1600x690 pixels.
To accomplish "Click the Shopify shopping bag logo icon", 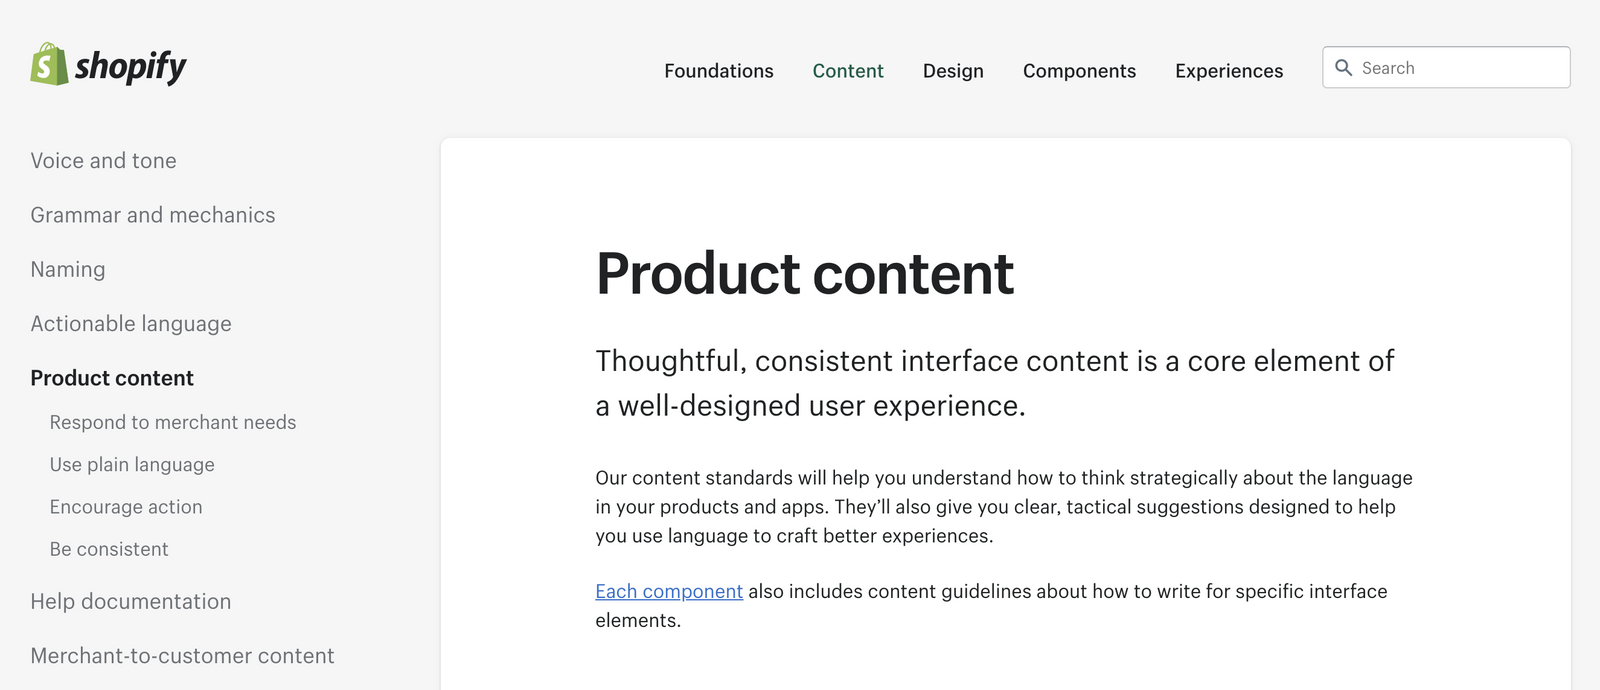I will tap(47, 64).
